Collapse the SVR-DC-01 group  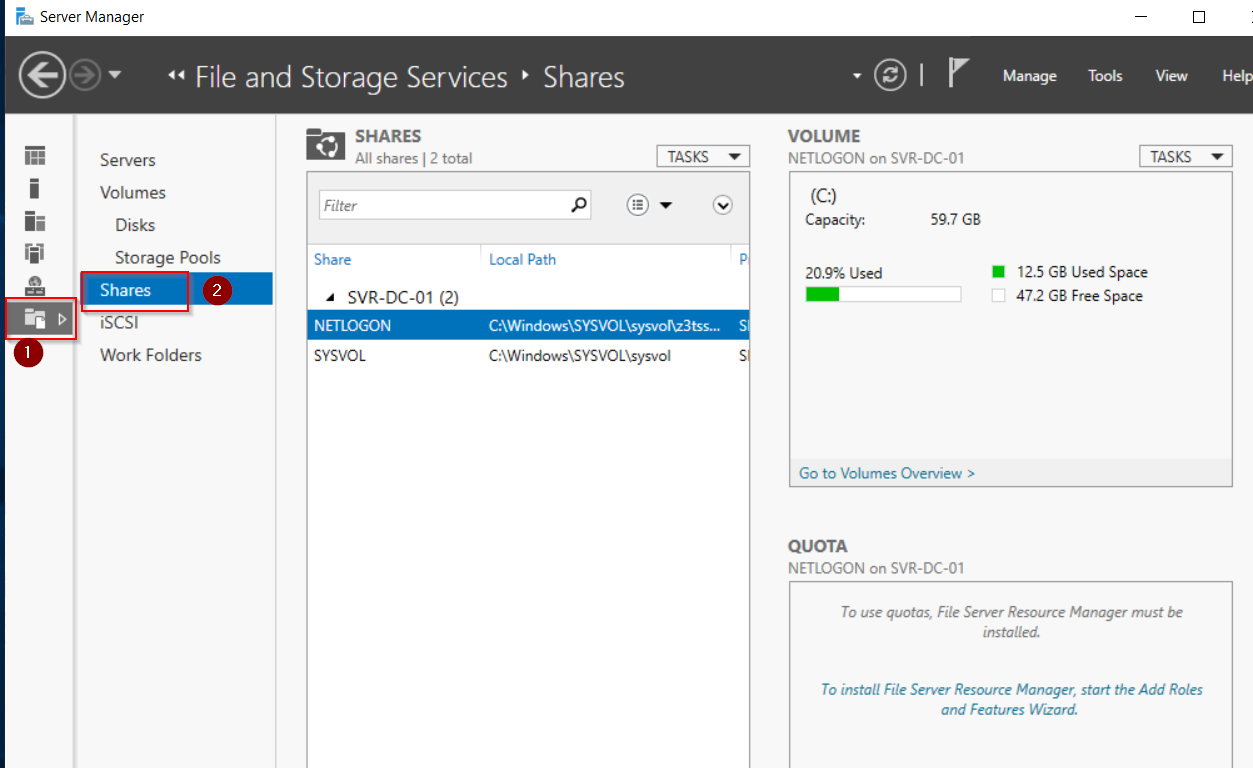(x=331, y=298)
